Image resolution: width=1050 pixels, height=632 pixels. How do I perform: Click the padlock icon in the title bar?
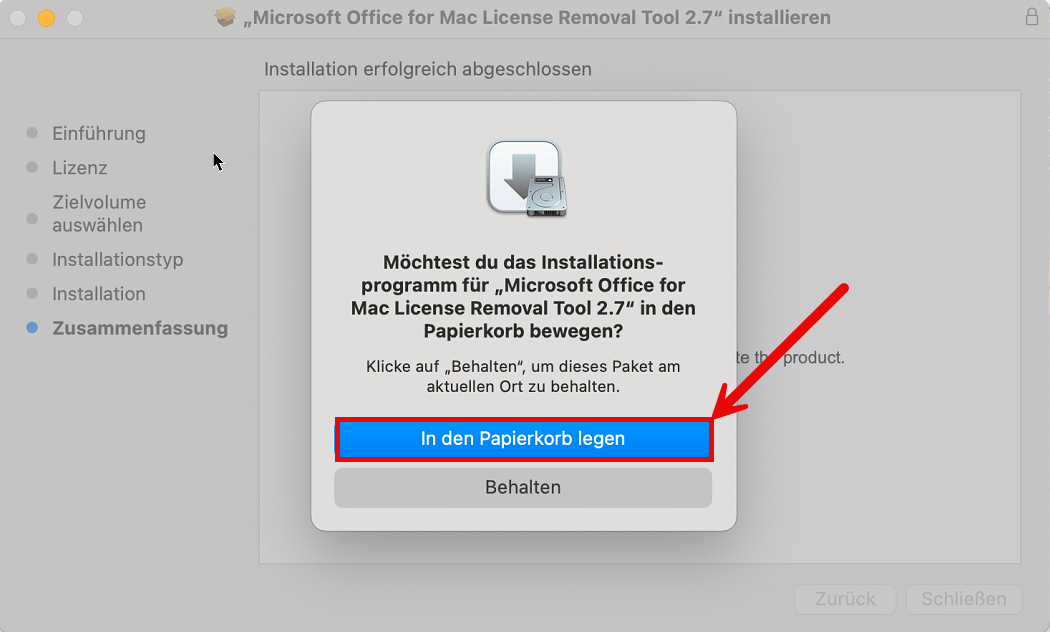coord(1031,17)
